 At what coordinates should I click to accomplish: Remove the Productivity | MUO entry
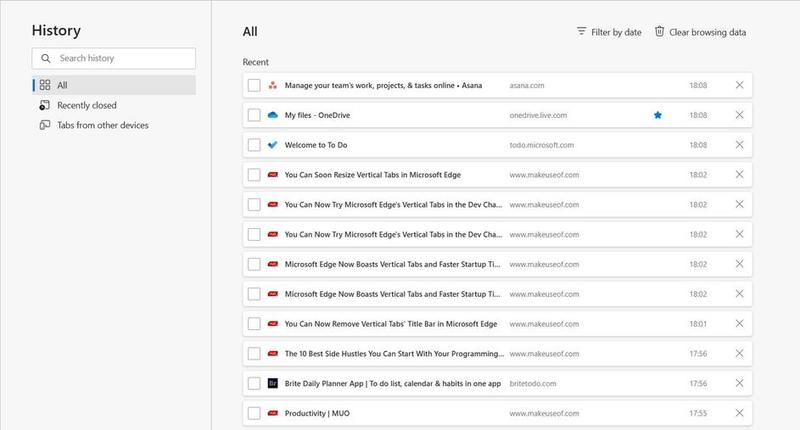[x=739, y=413]
